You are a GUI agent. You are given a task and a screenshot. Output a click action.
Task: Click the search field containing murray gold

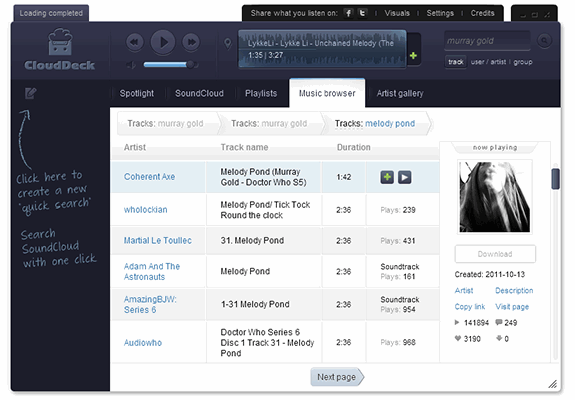click(487, 41)
